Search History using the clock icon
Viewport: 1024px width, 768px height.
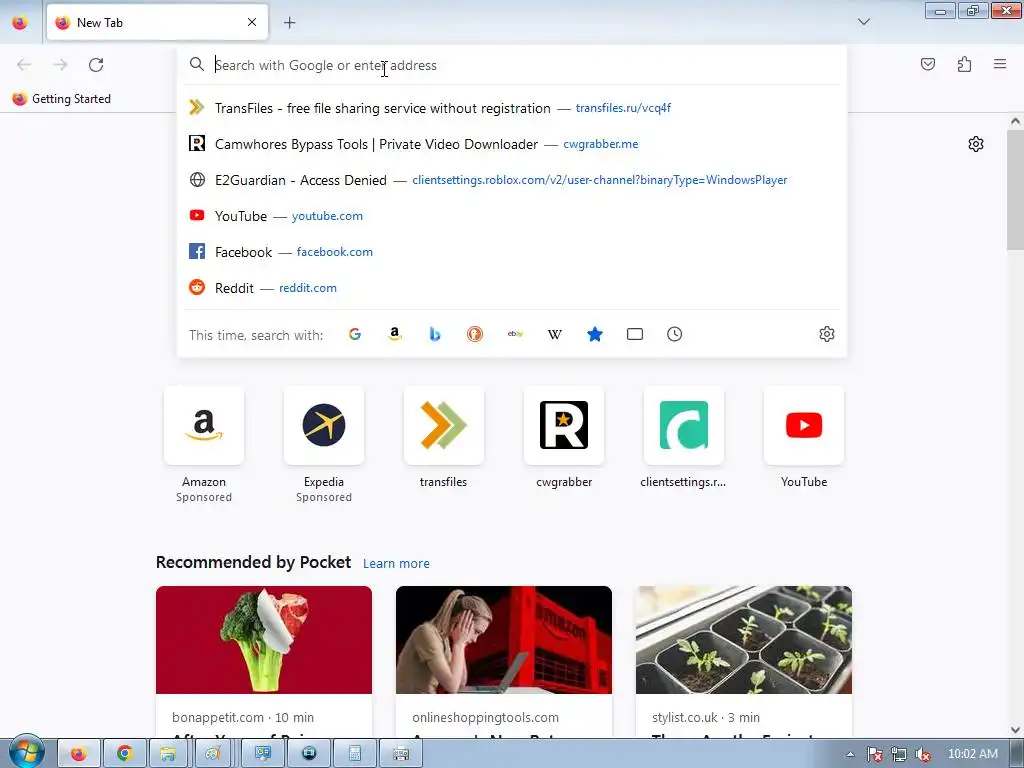click(x=675, y=334)
